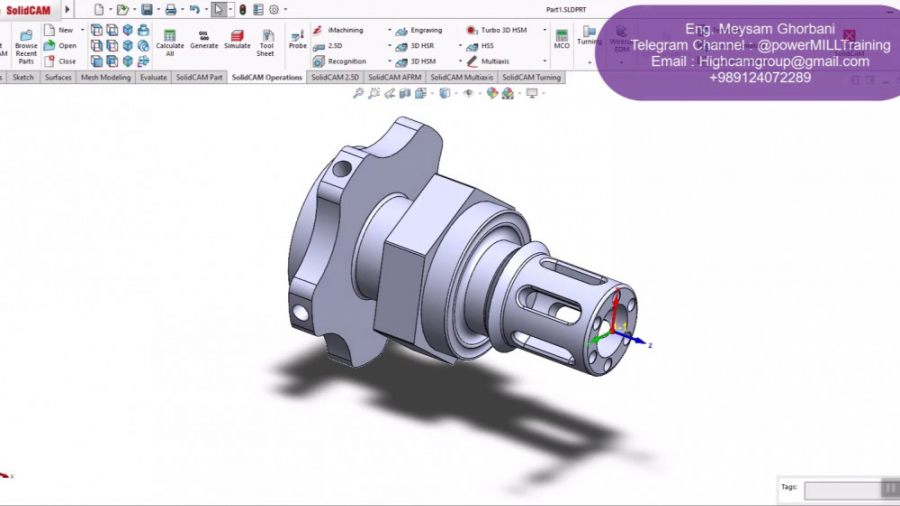The height and width of the screenshot is (506, 900).
Task: Switch to the Surfaces tab
Action: [58, 77]
